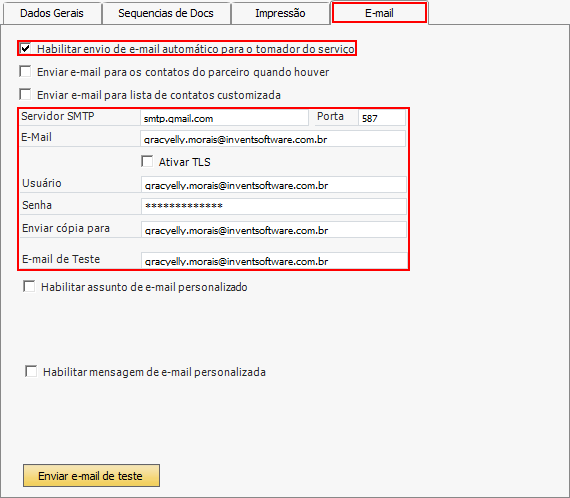
Task: Click into the Senha password field
Action: coord(274,206)
